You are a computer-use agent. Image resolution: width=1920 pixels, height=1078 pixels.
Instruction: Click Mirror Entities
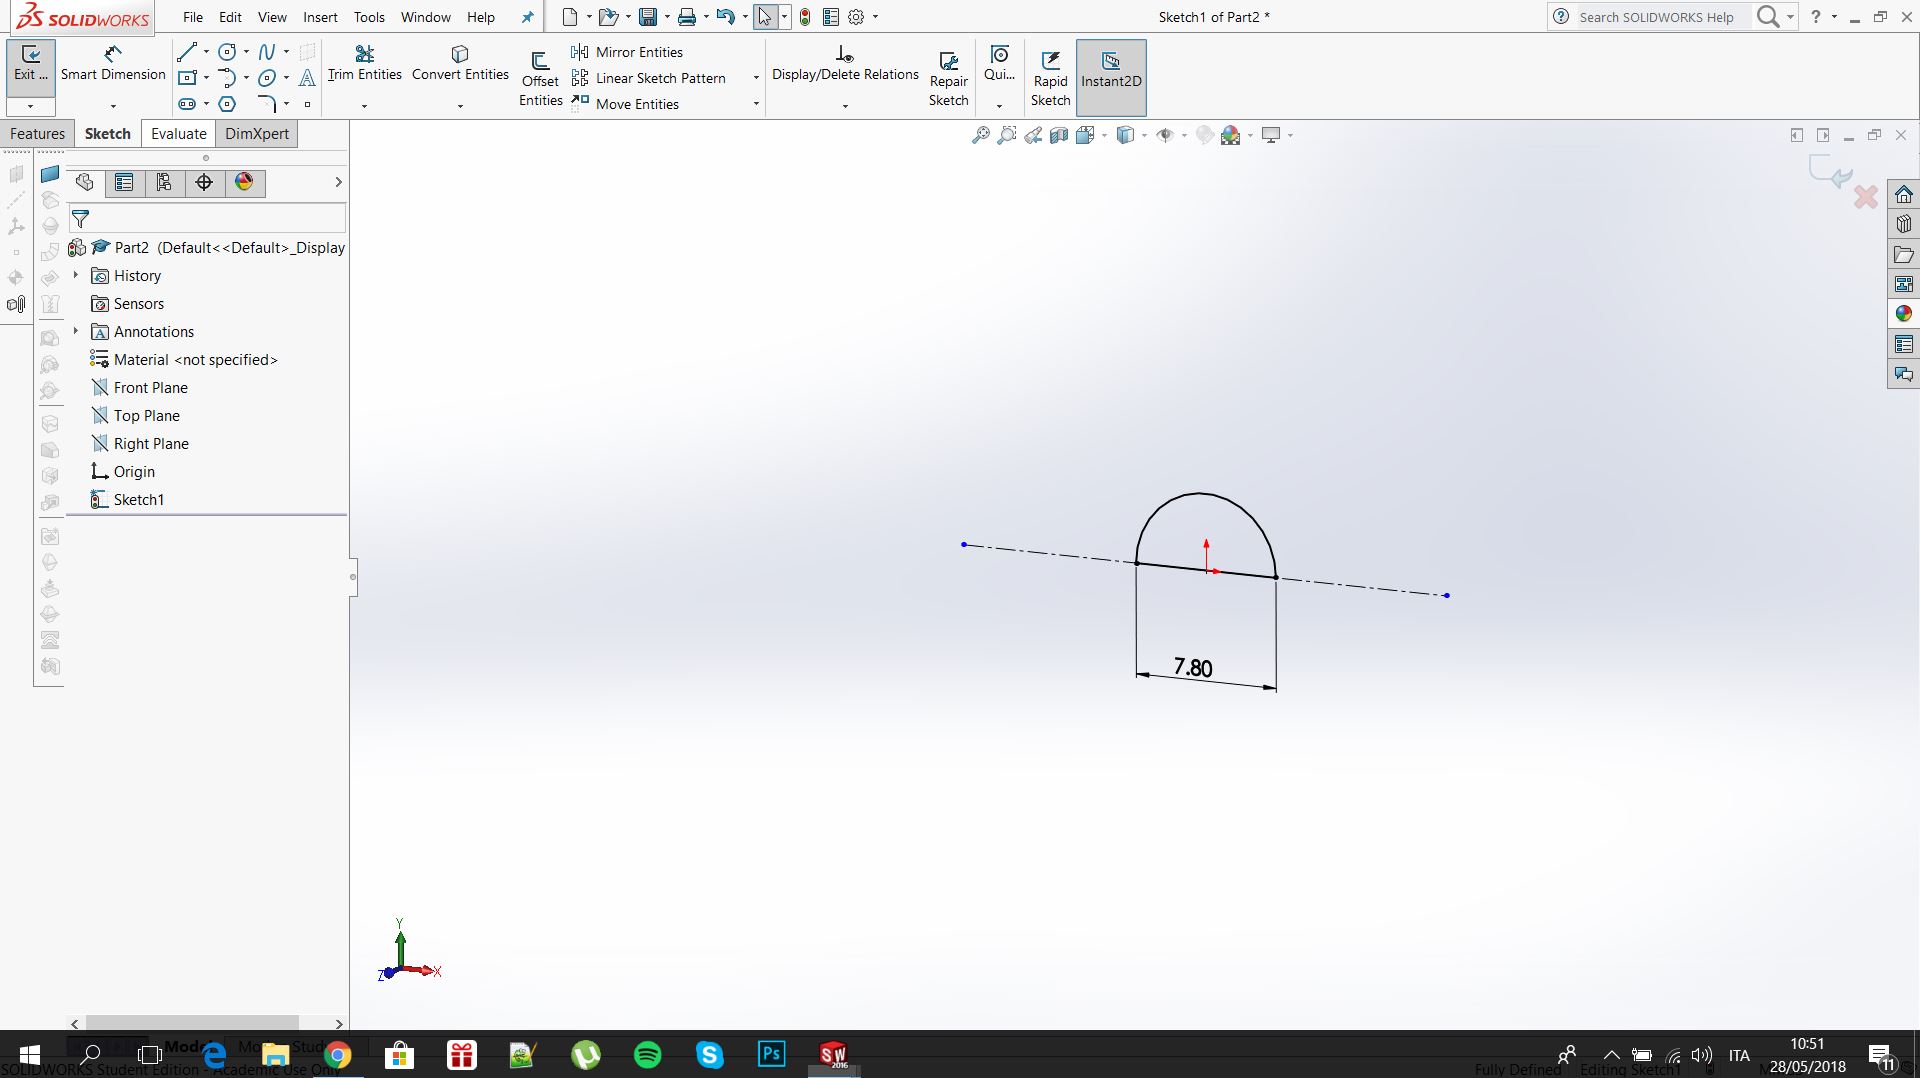(x=628, y=52)
